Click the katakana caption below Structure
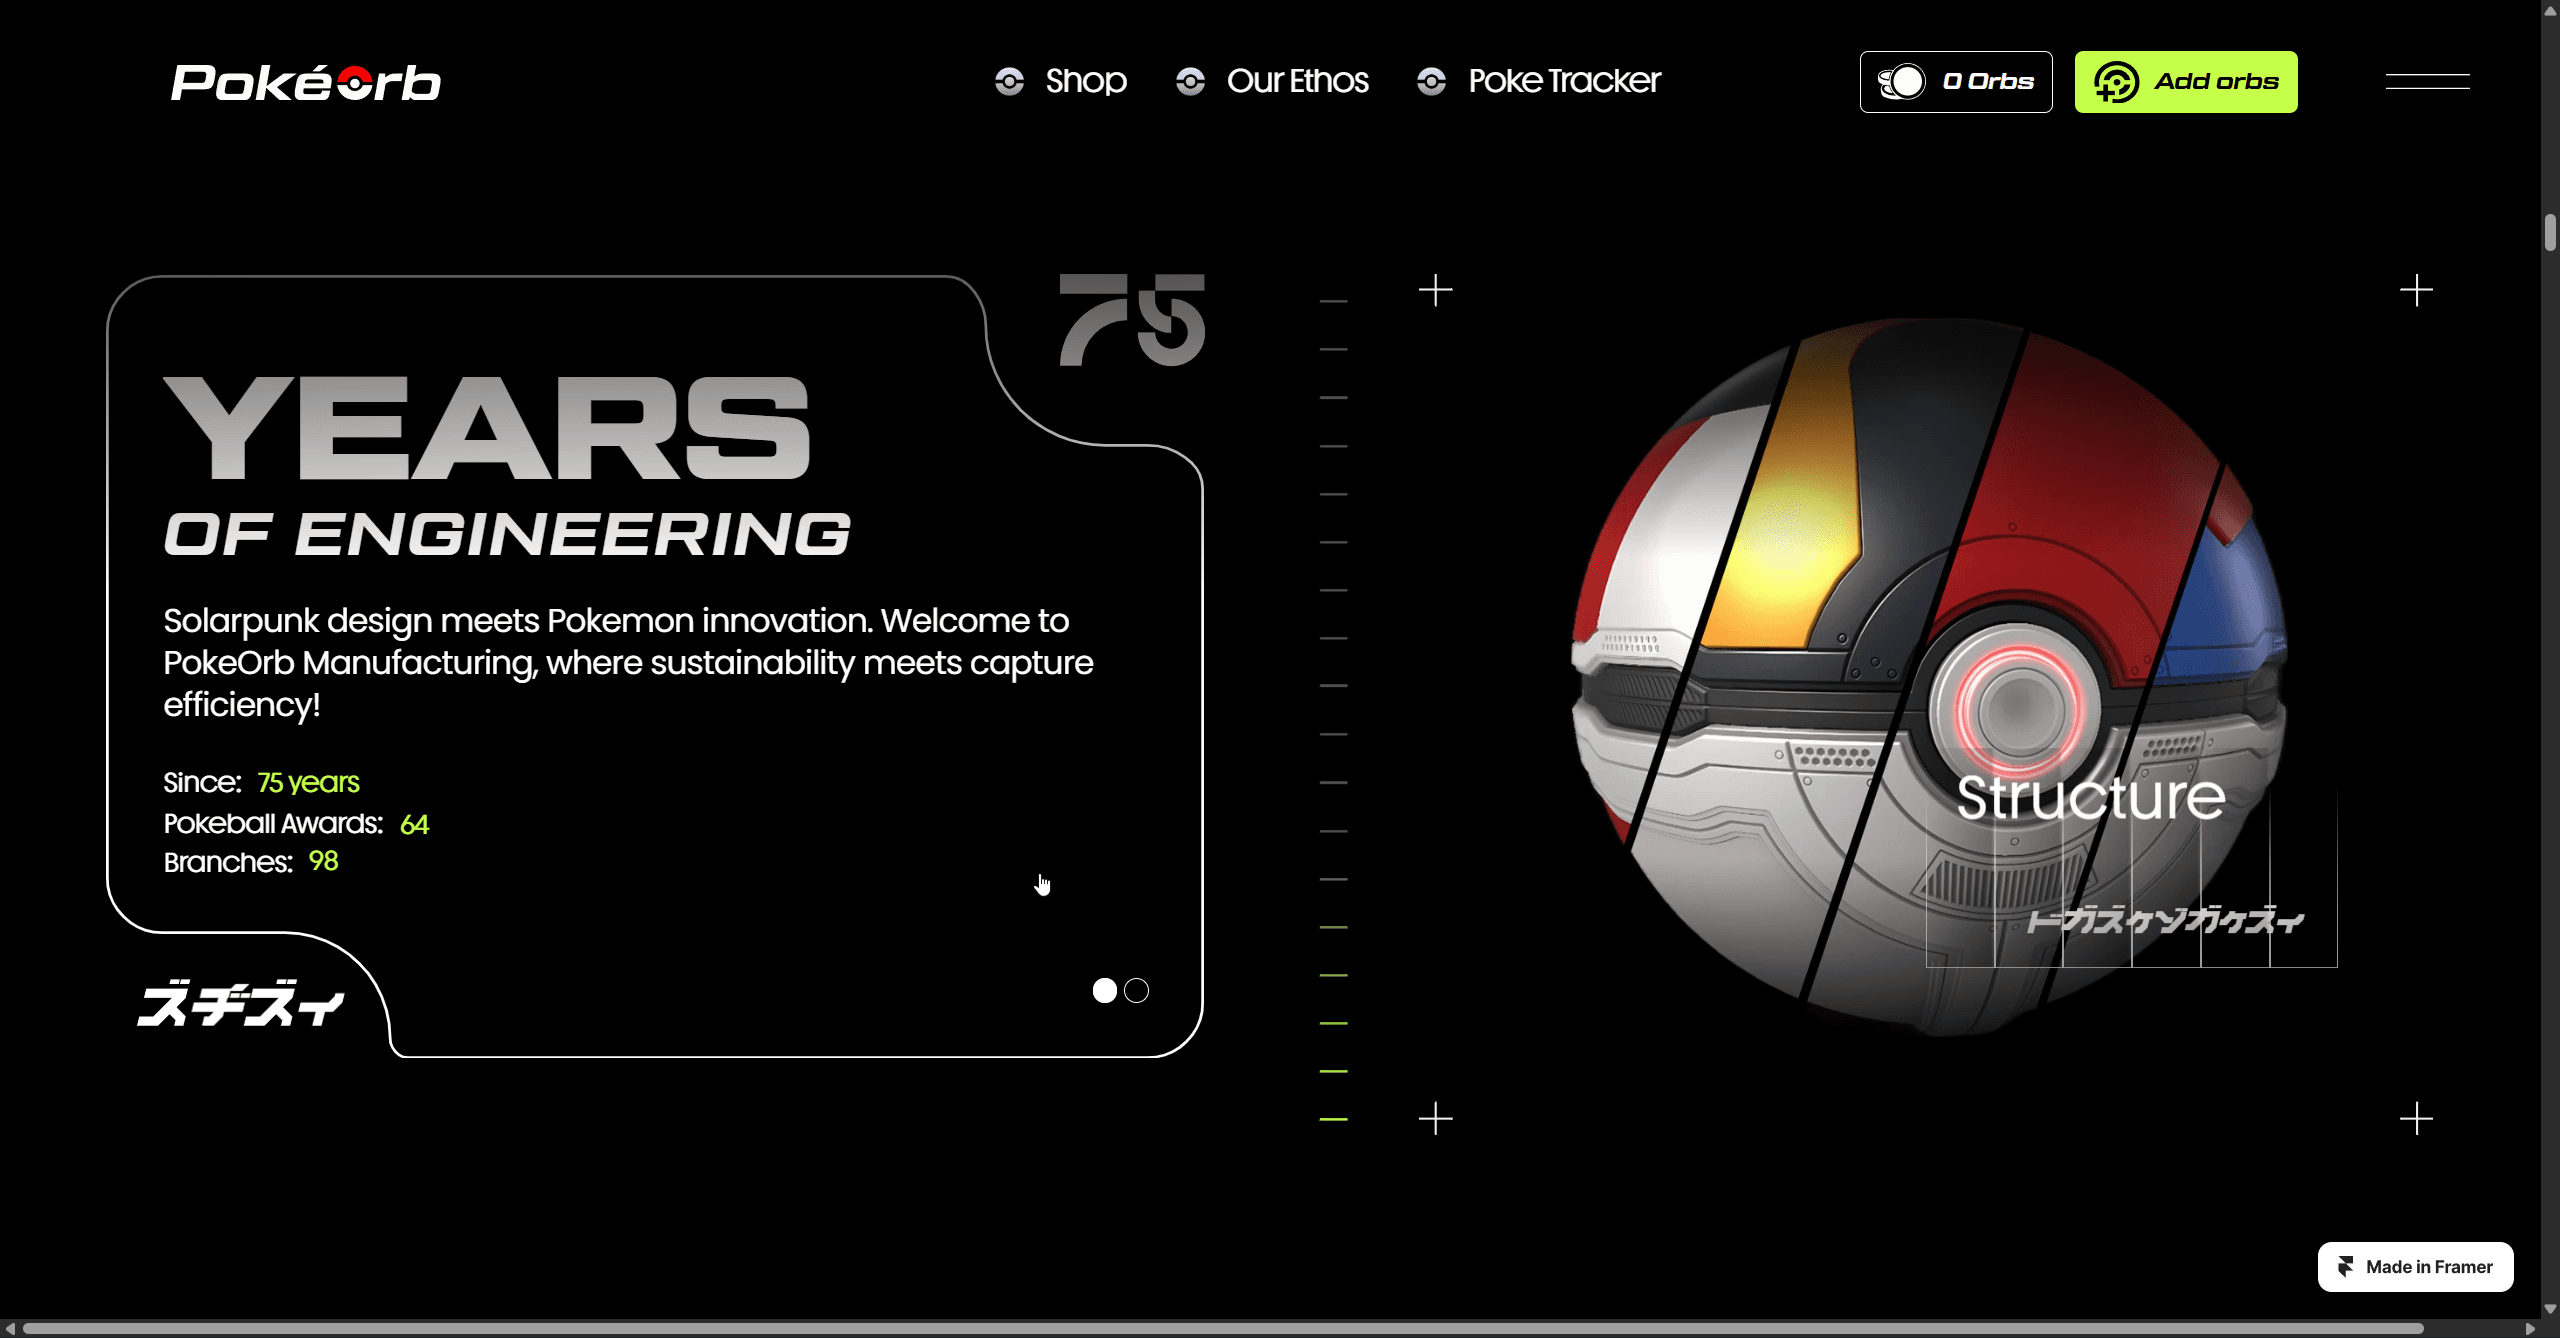2560x1338 pixels. (2165, 920)
